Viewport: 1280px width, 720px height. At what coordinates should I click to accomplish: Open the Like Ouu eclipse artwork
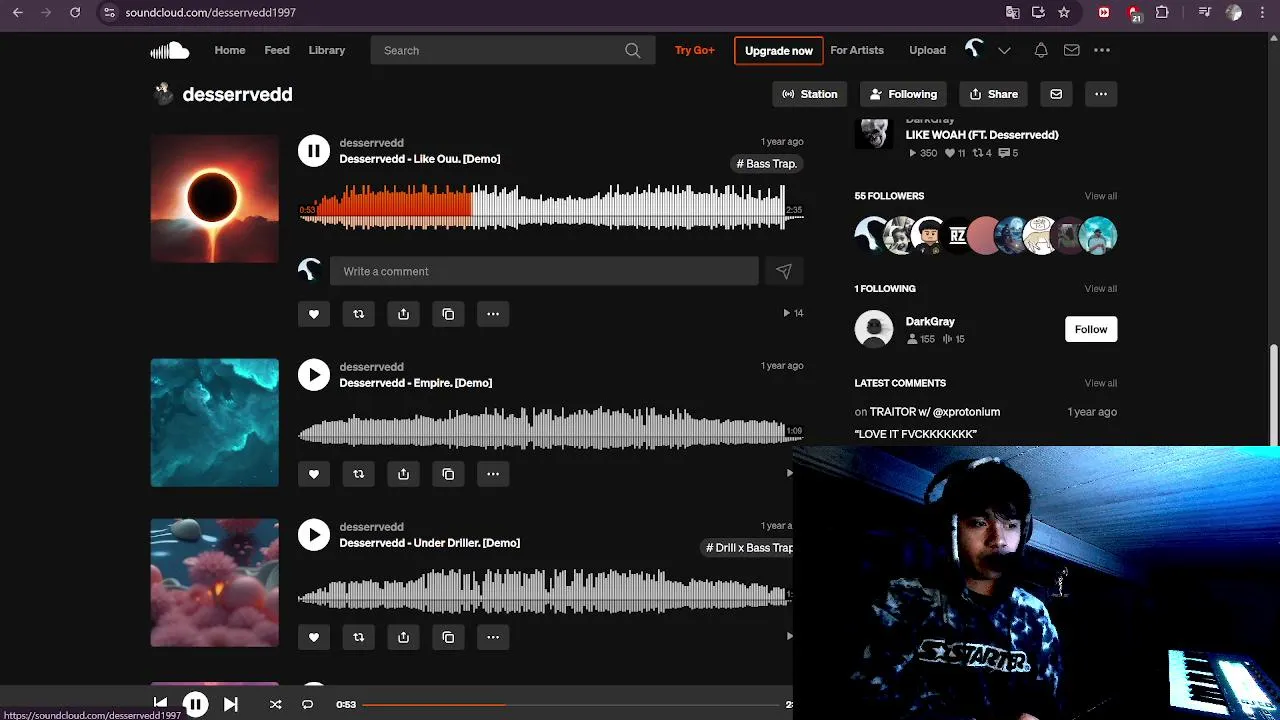(x=215, y=199)
